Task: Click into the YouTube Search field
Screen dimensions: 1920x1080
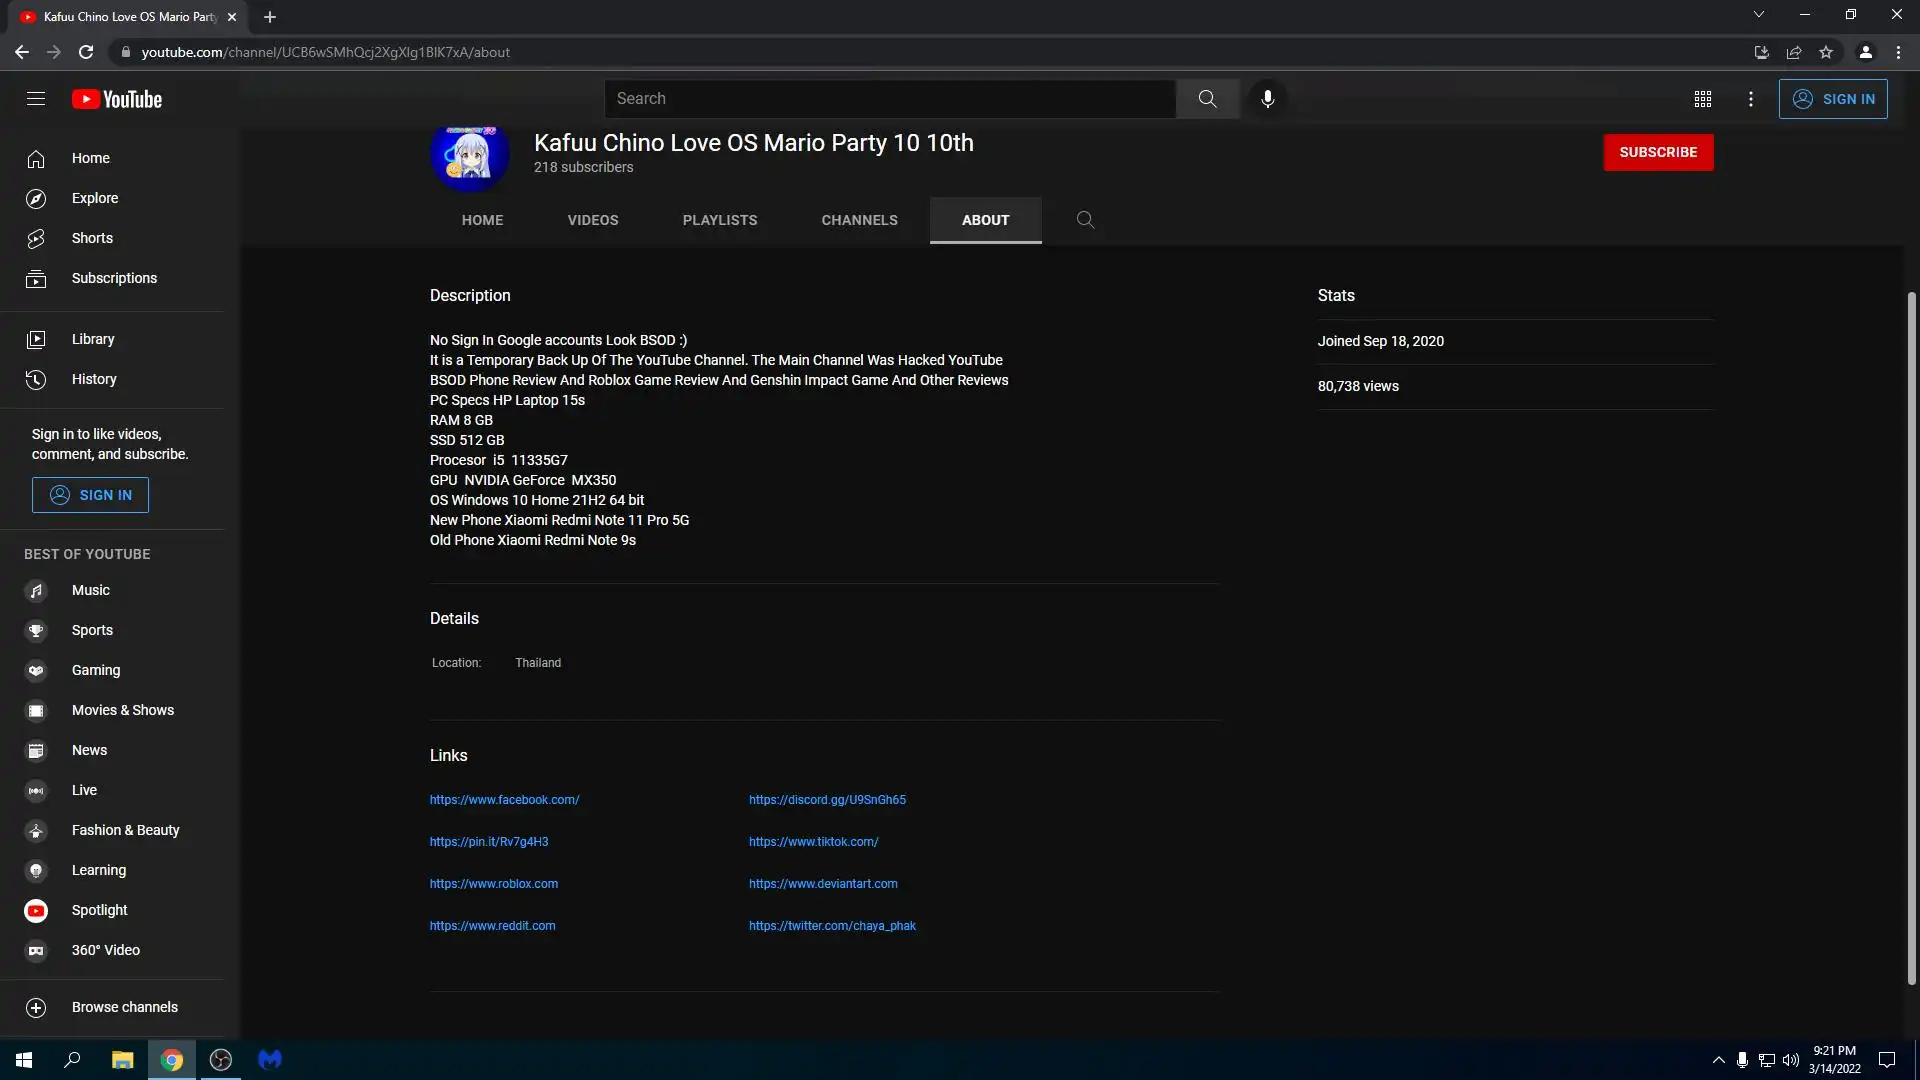Action: [890, 99]
